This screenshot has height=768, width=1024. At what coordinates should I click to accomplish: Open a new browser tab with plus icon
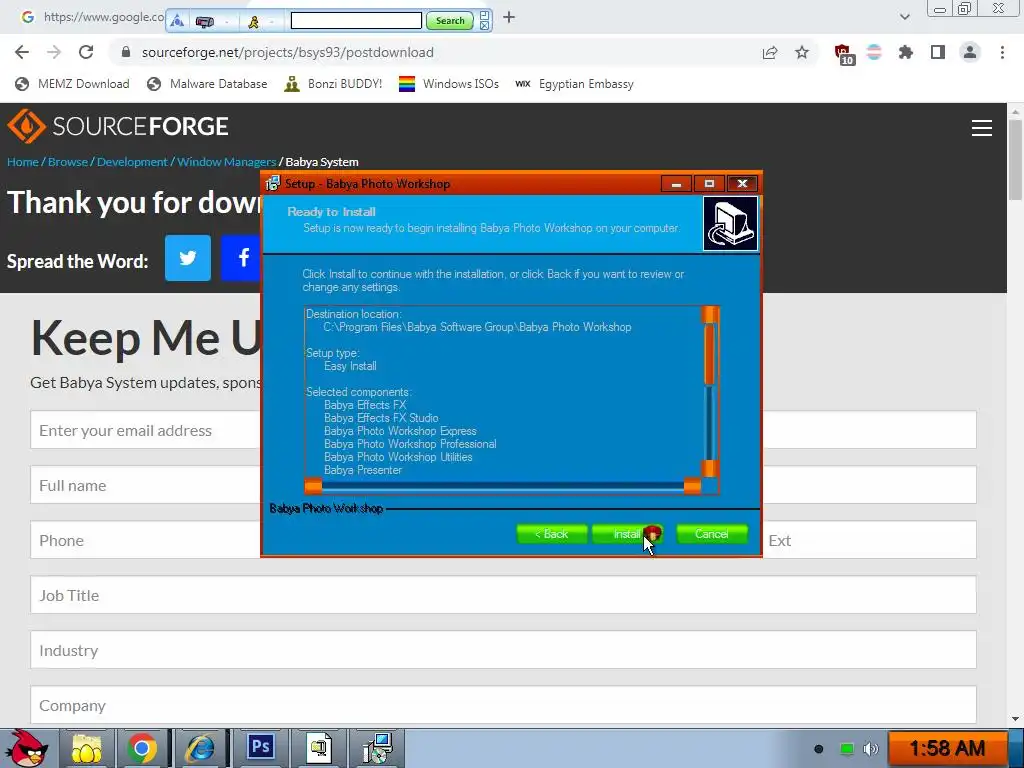[509, 18]
